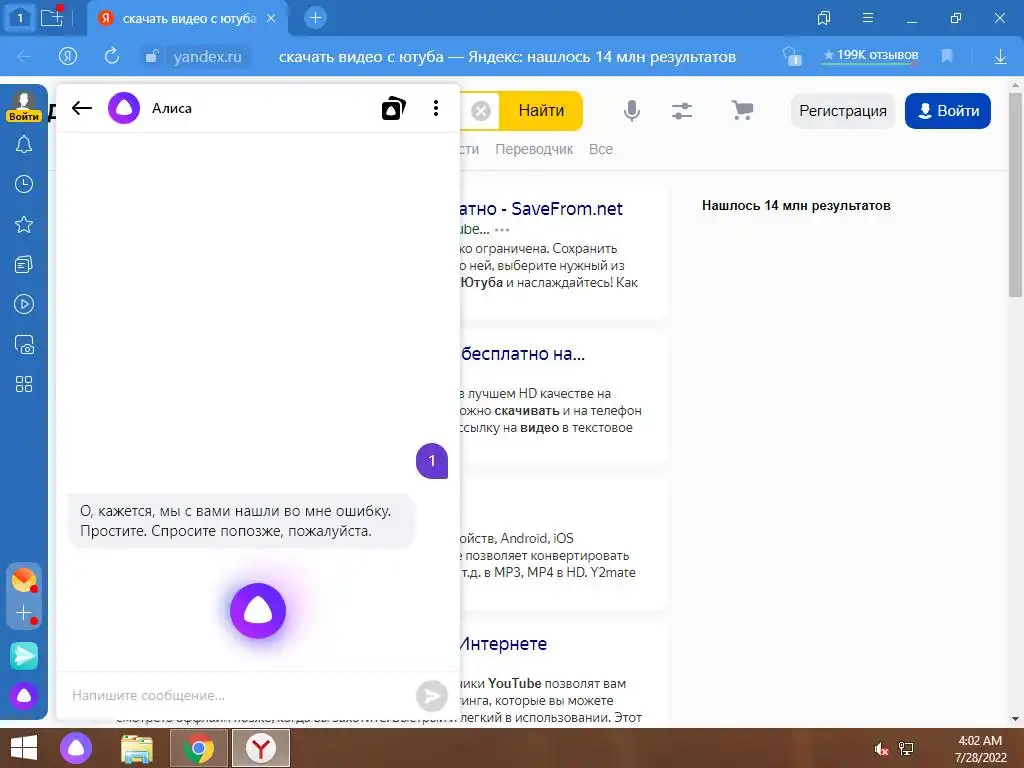The height and width of the screenshot is (768, 1024).
Task: Open SaveFrom.net search result link
Action: tap(541, 209)
